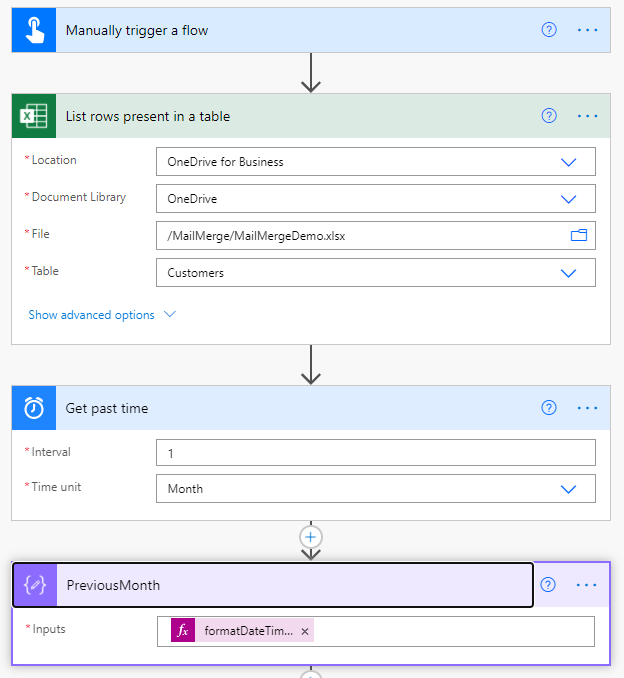The image size is (624, 678).
Task: Remove the formatDateTime expression token
Action: [305, 631]
